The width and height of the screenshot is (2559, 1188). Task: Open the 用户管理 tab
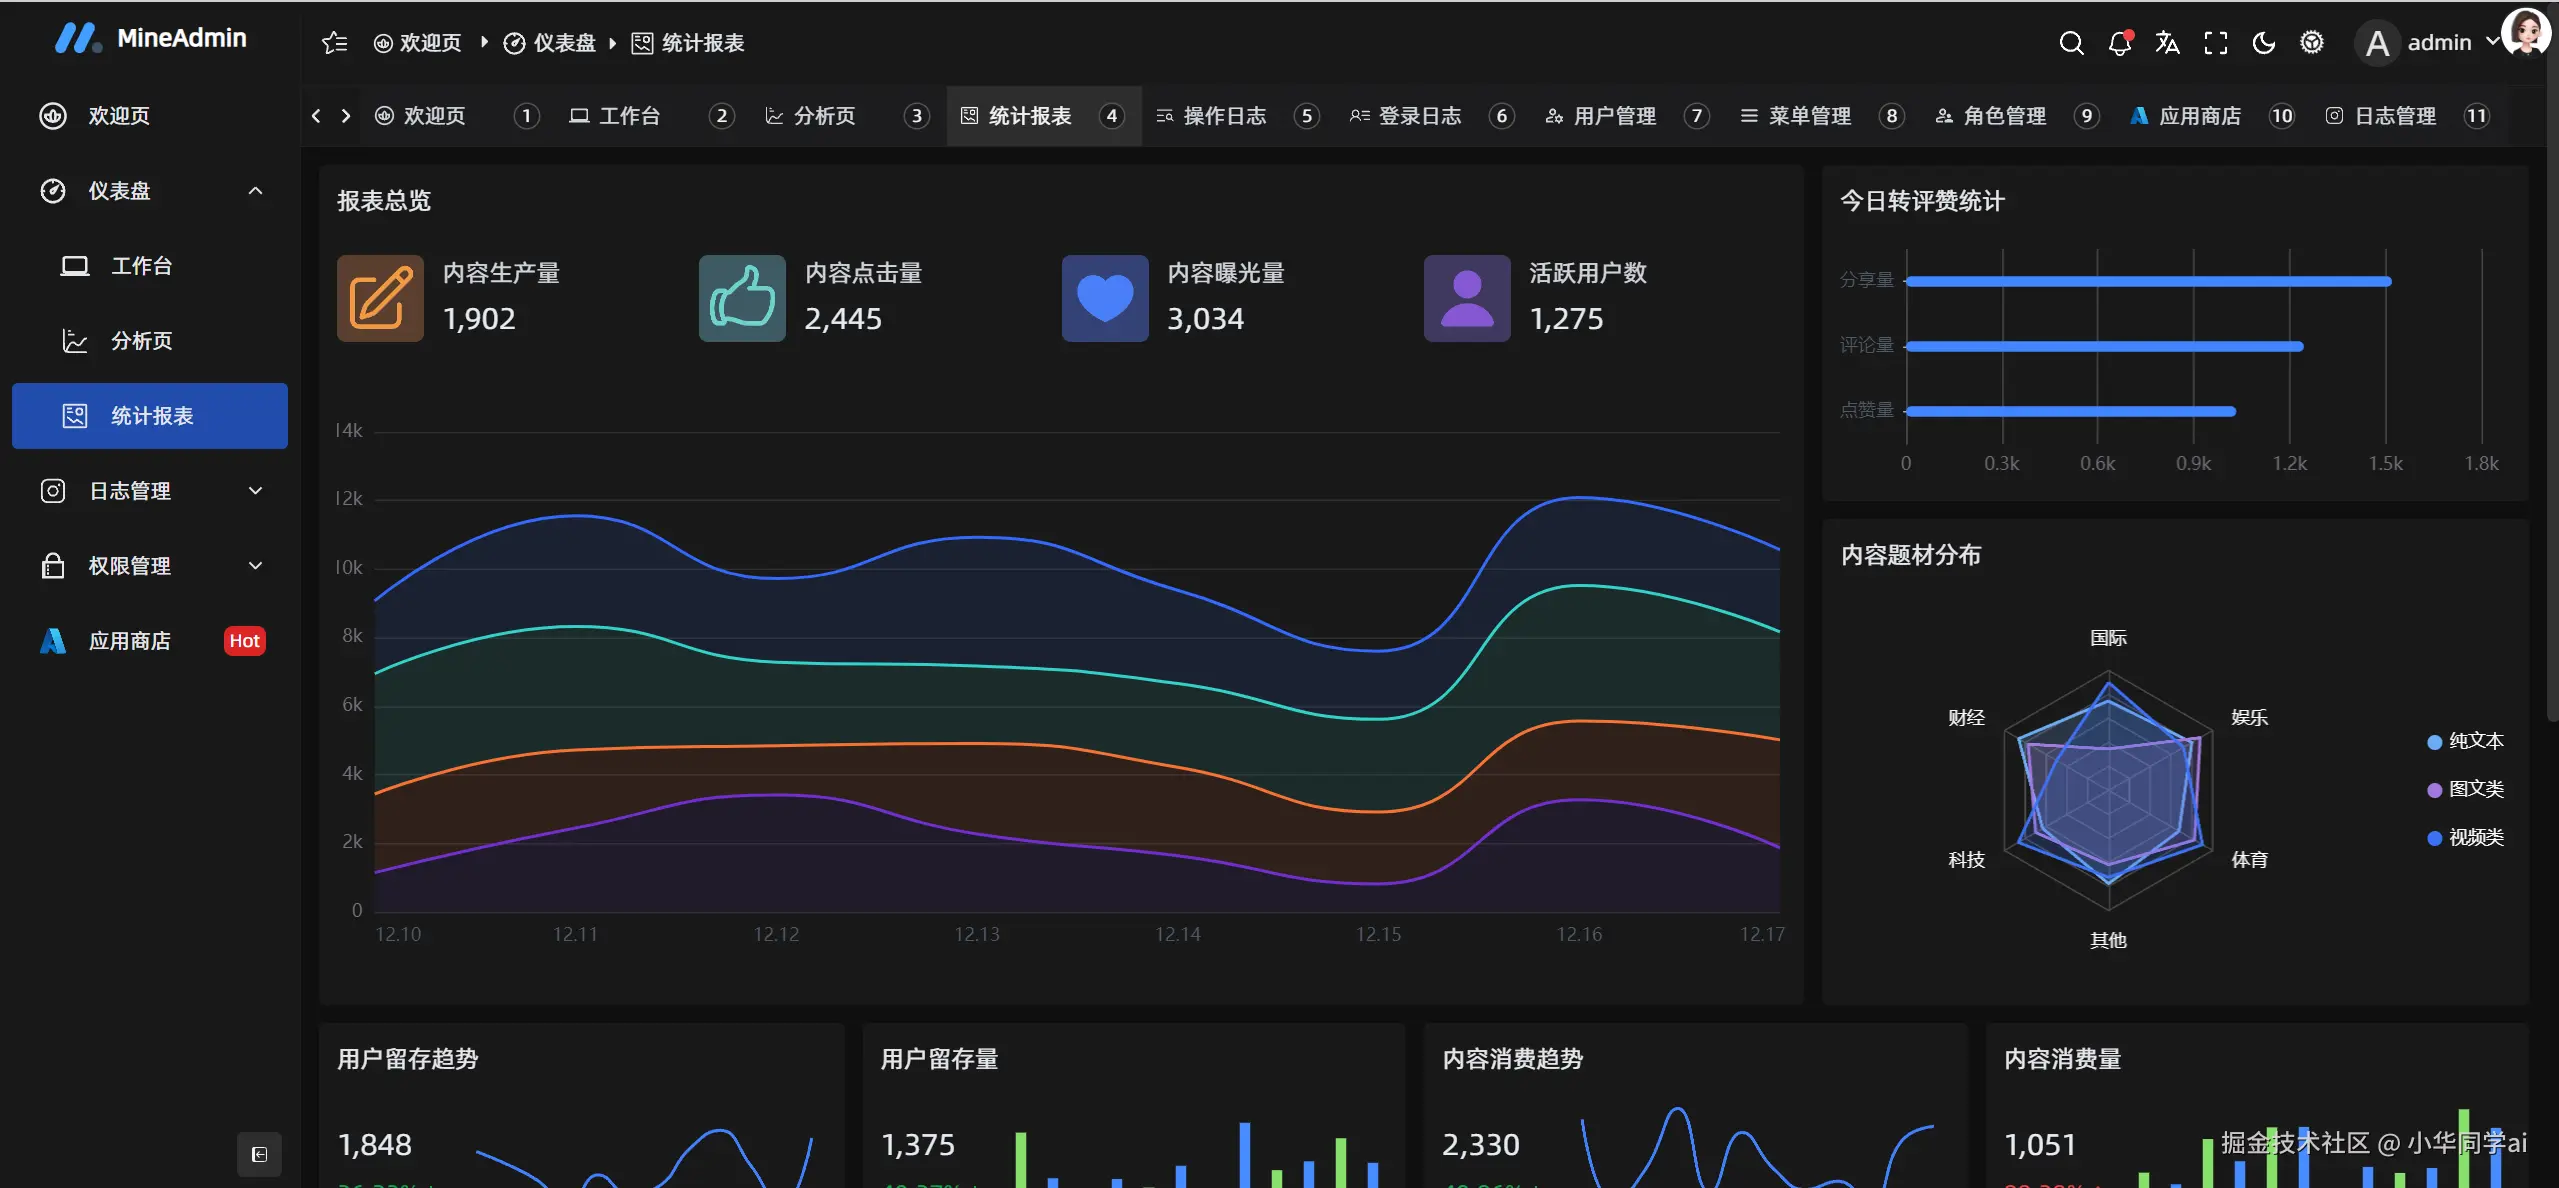point(1613,116)
